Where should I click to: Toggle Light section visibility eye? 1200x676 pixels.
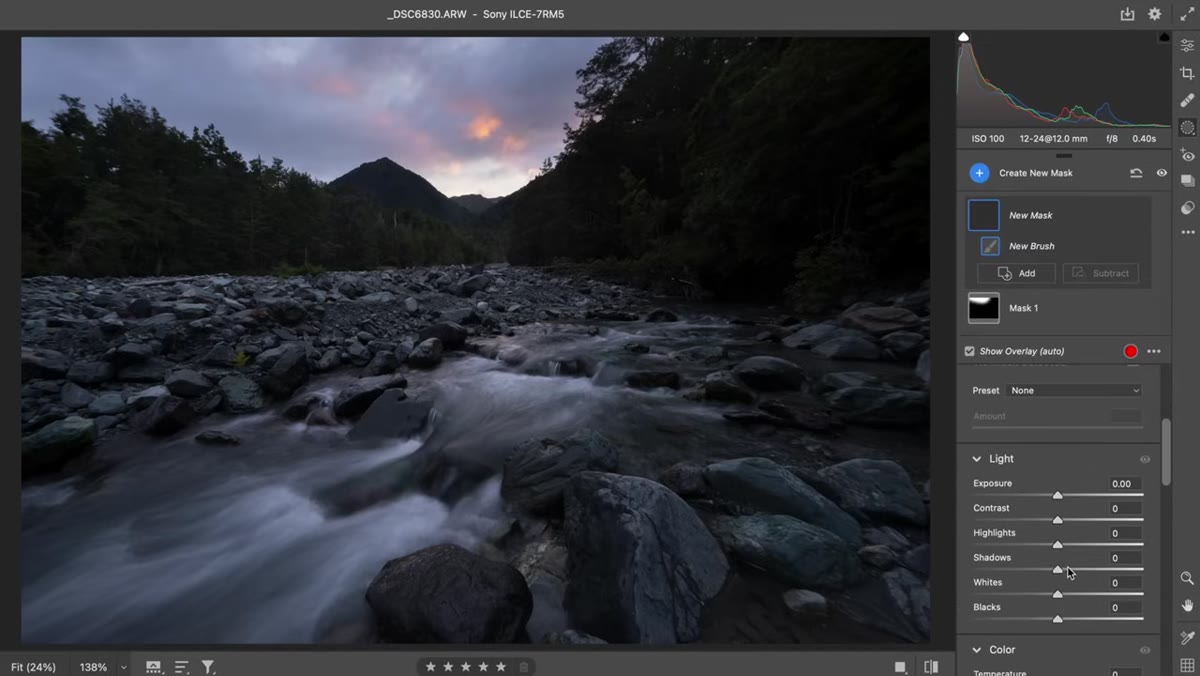pos(1145,459)
